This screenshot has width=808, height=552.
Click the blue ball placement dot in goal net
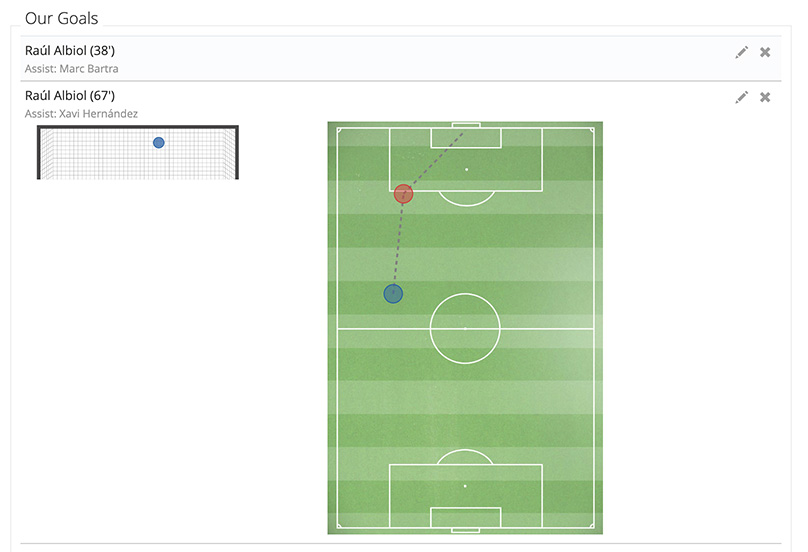[159, 143]
